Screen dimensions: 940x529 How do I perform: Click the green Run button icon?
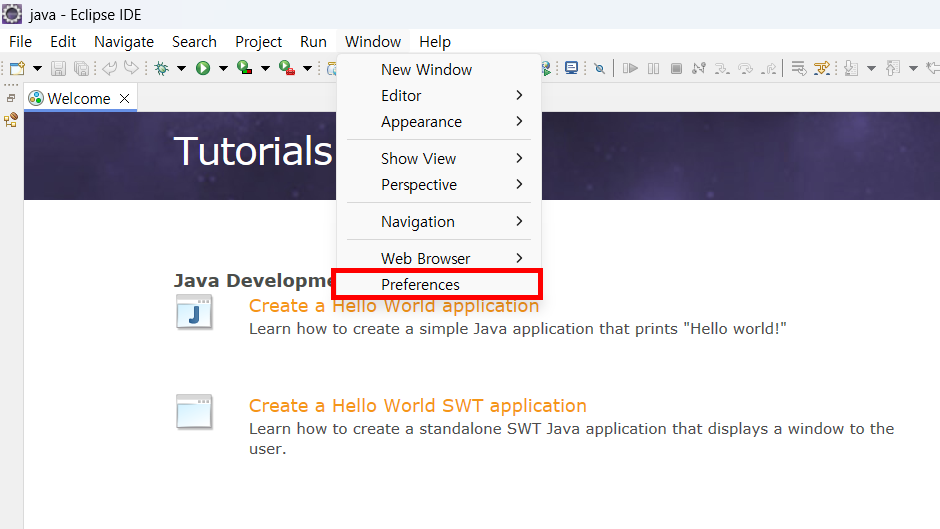tap(203, 68)
